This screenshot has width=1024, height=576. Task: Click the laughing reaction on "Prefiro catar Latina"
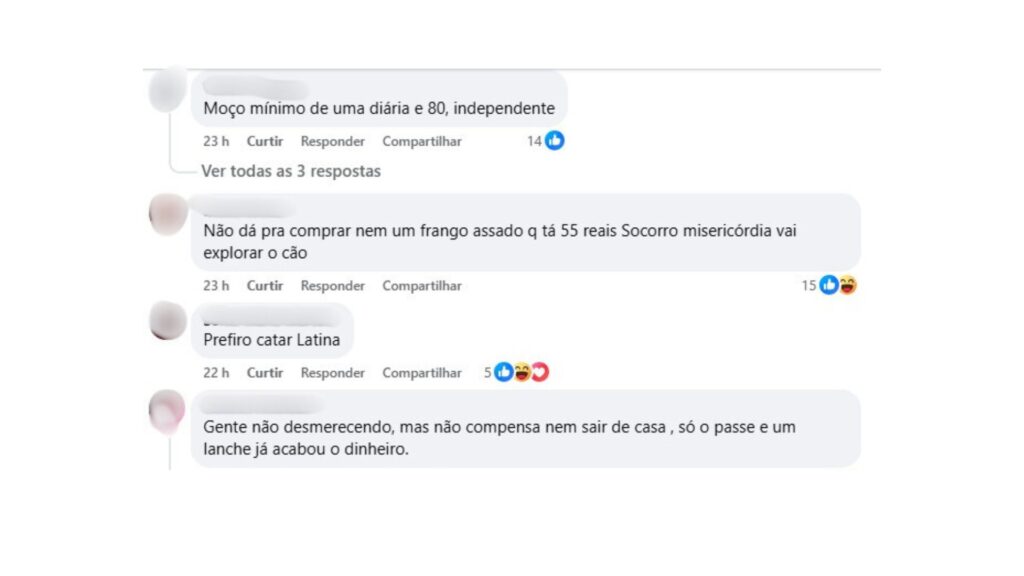[522, 372]
